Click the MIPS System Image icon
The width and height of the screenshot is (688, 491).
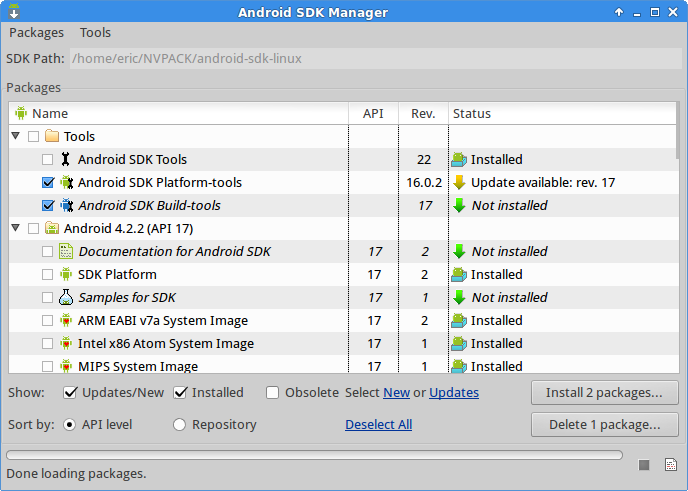(66, 366)
